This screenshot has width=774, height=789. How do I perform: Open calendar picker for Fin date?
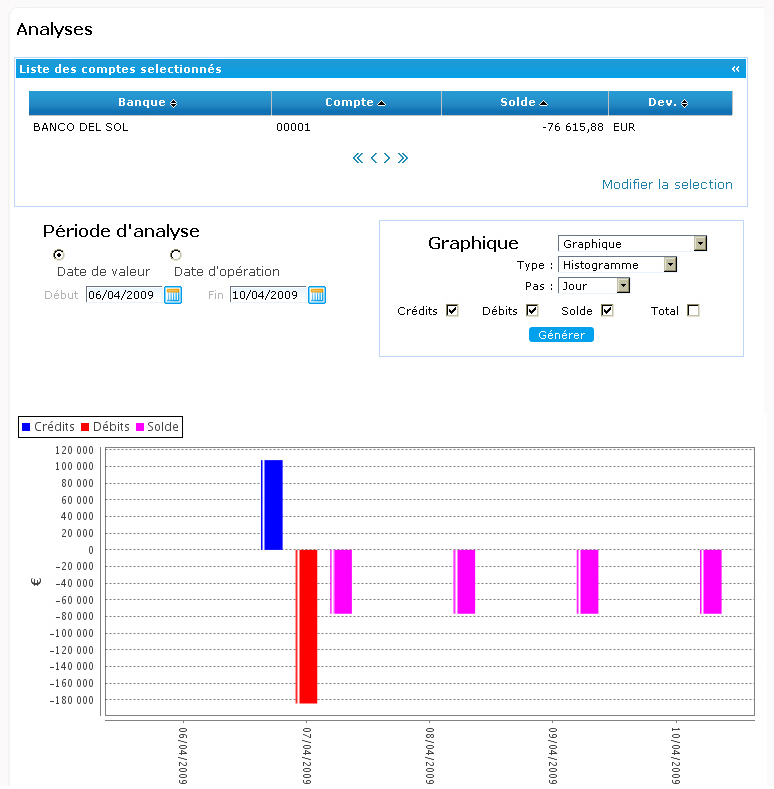(x=317, y=295)
